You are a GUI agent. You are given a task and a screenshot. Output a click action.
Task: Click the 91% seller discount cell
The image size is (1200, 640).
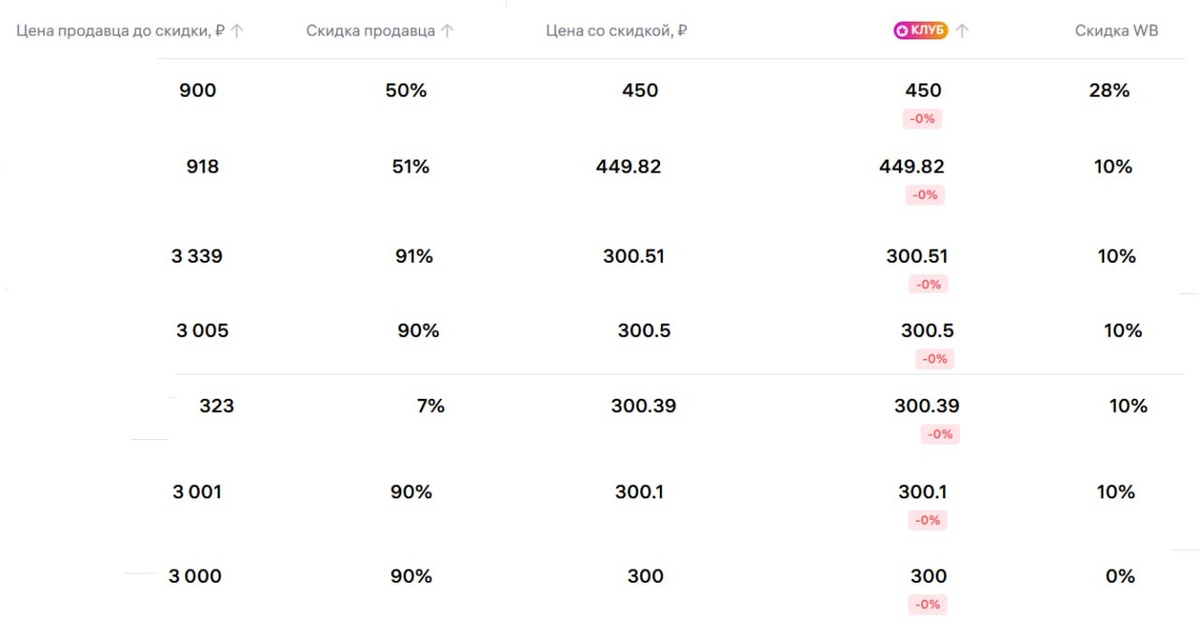414,257
